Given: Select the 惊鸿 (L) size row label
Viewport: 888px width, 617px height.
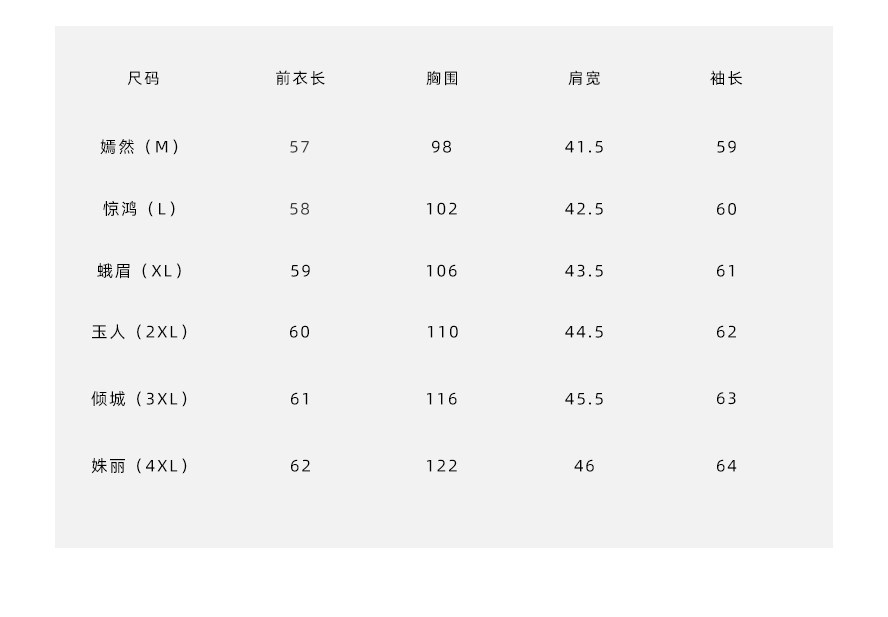Looking at the screenshot, I should coord(141,209).
